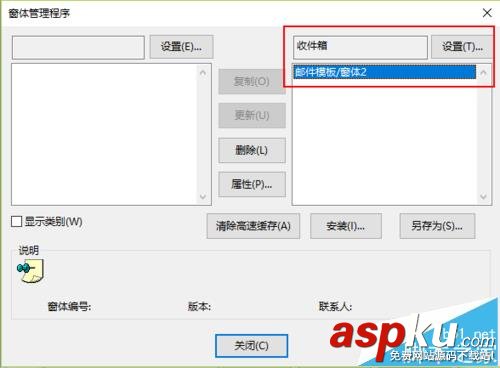This screenshot has width=500, height=368.
Task: Open 属性(P)... properties dialog
Action: click(x=252, y=184)
